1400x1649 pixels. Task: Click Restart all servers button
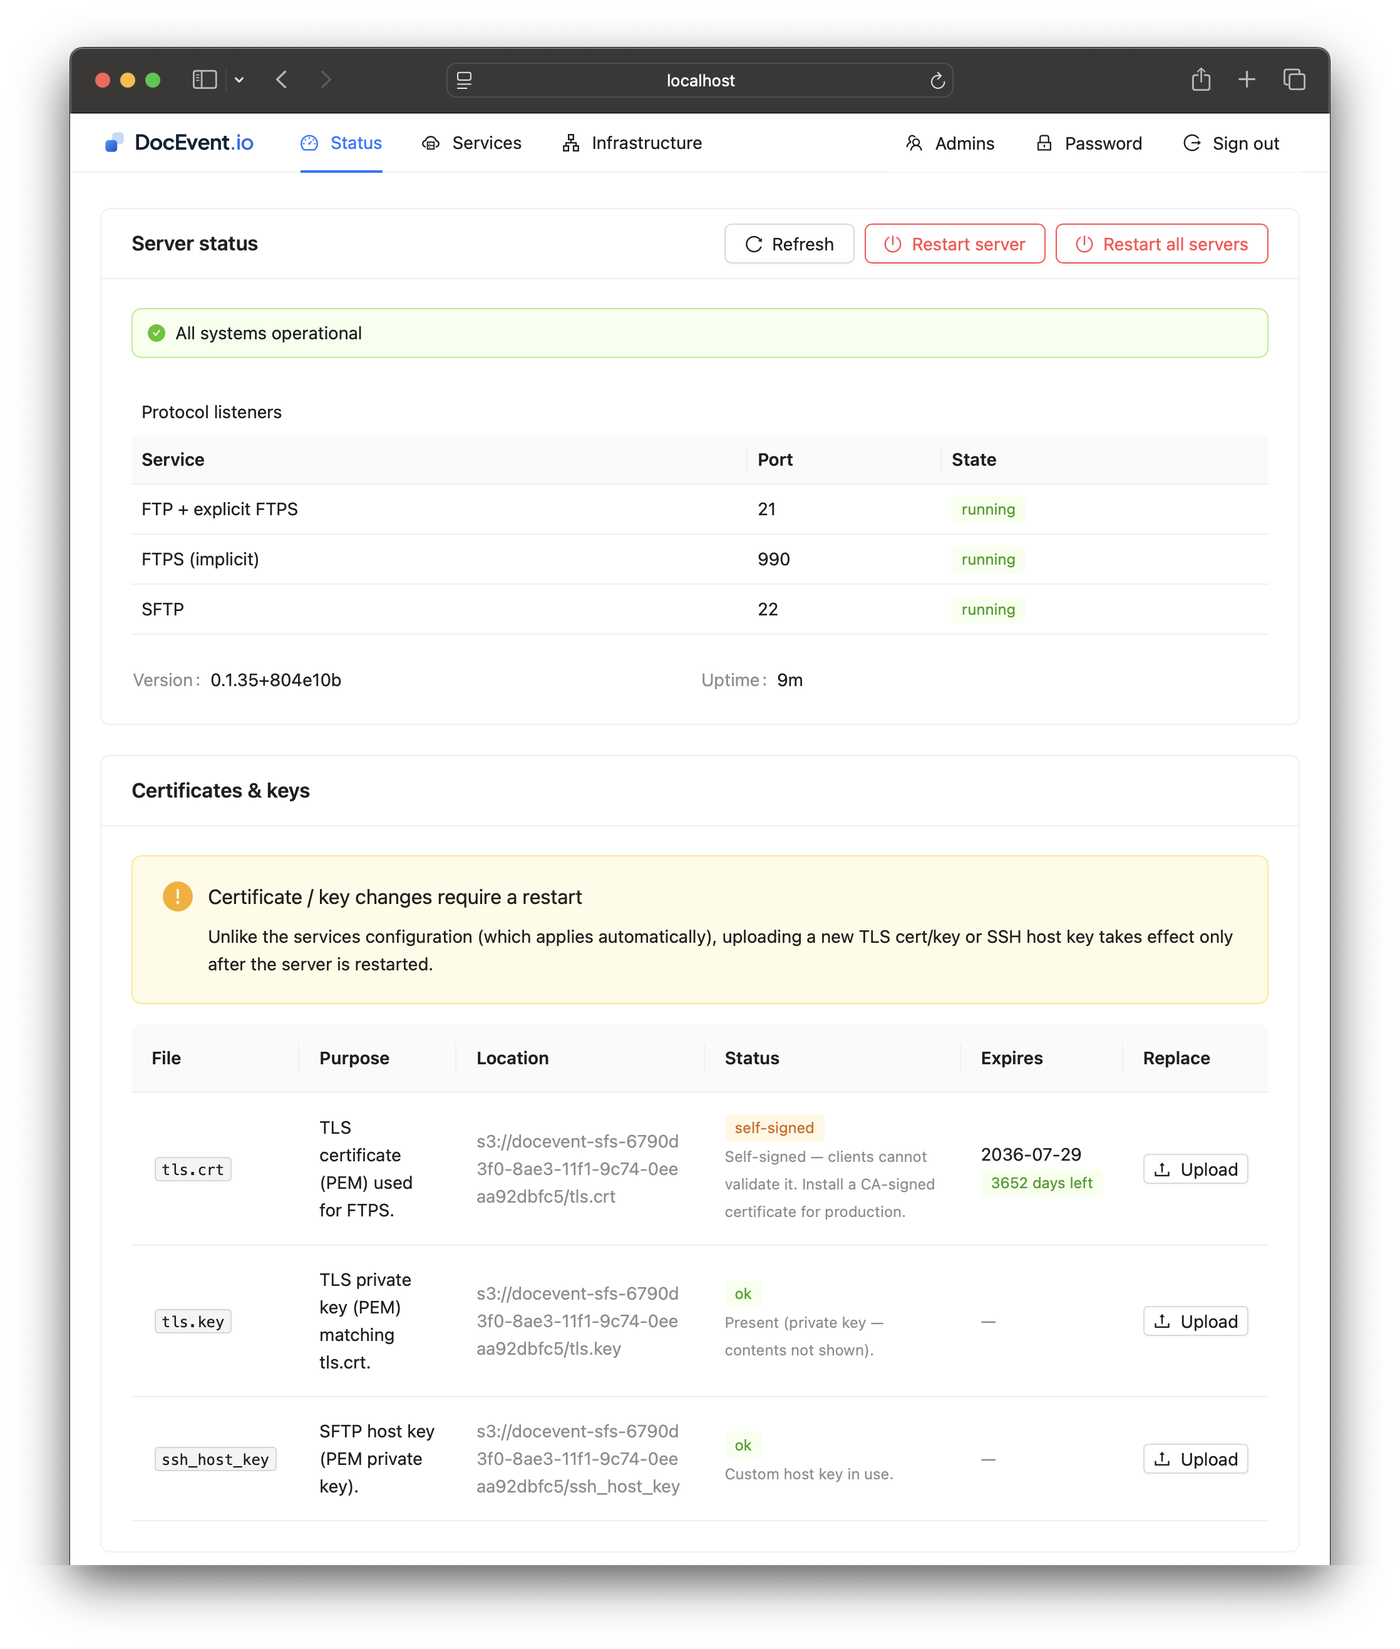pyautogui.click(x=1162, y=244)
